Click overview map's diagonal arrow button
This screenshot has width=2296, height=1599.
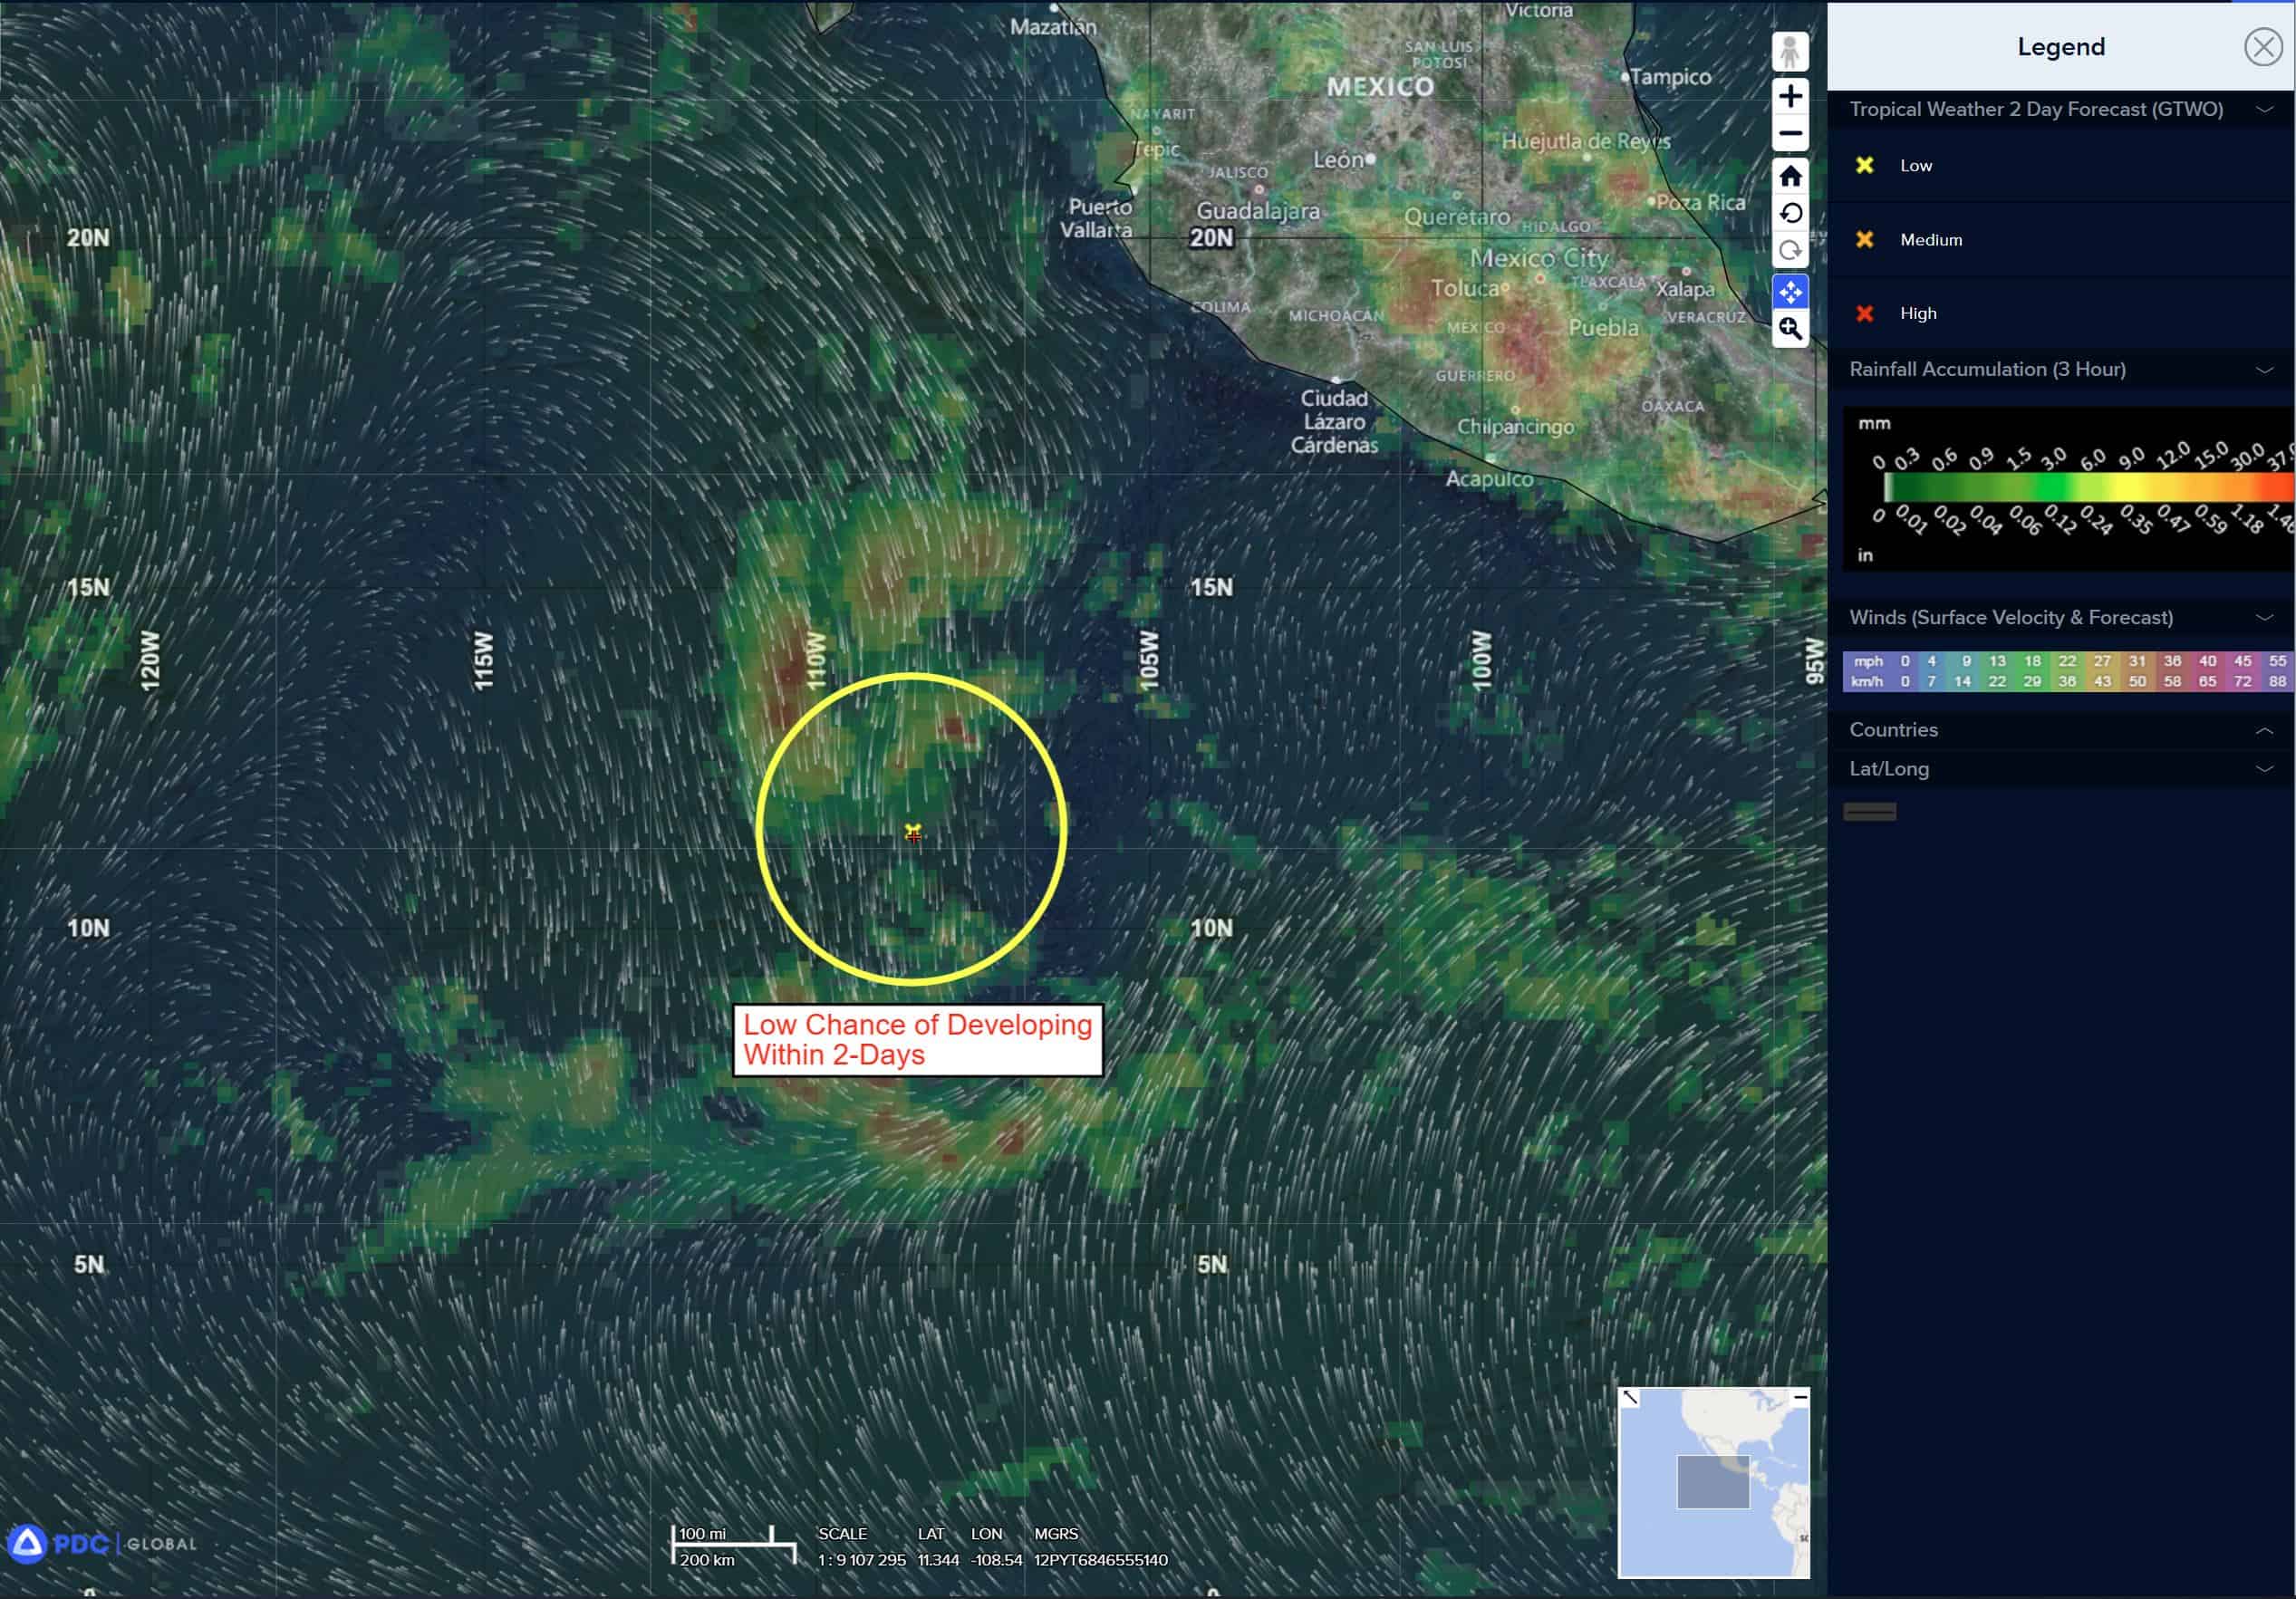coord(1630,1397)
